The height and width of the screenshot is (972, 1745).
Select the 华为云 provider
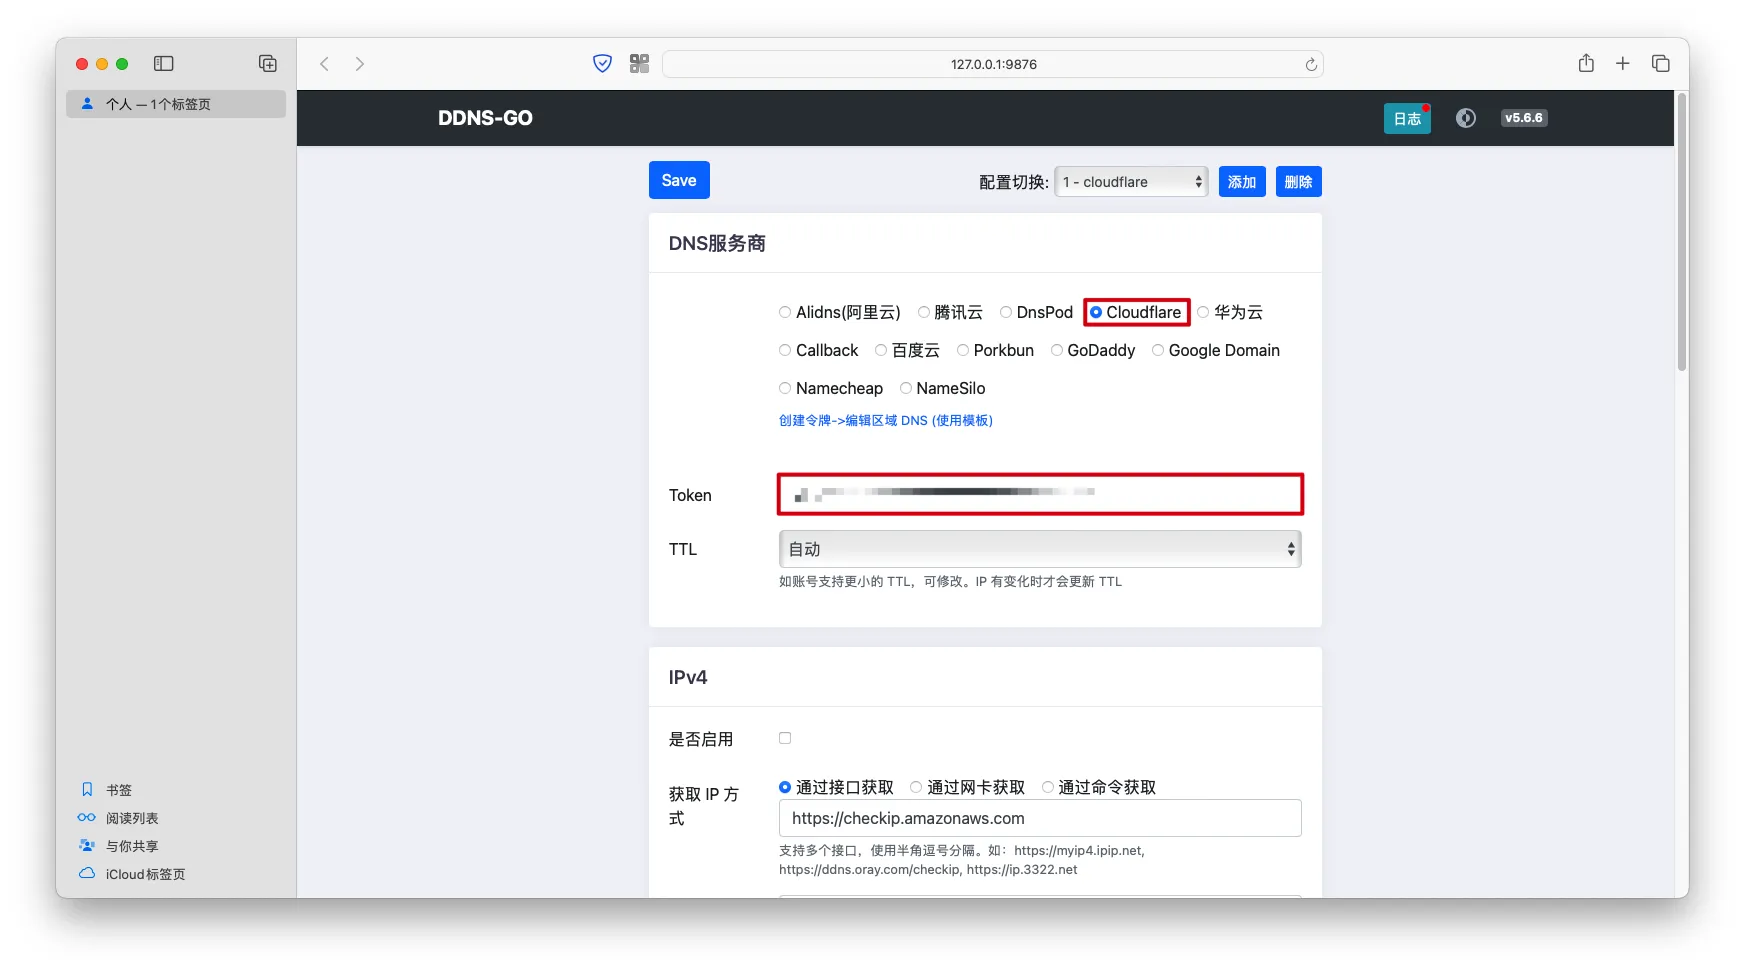[1203, 312]
